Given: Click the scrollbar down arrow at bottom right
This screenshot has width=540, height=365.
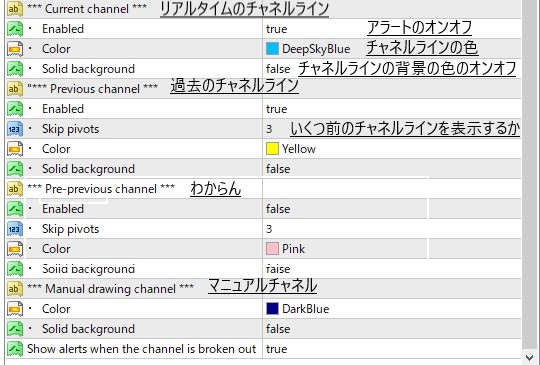Looking at the screenshot, I should (x=529, y=357).
